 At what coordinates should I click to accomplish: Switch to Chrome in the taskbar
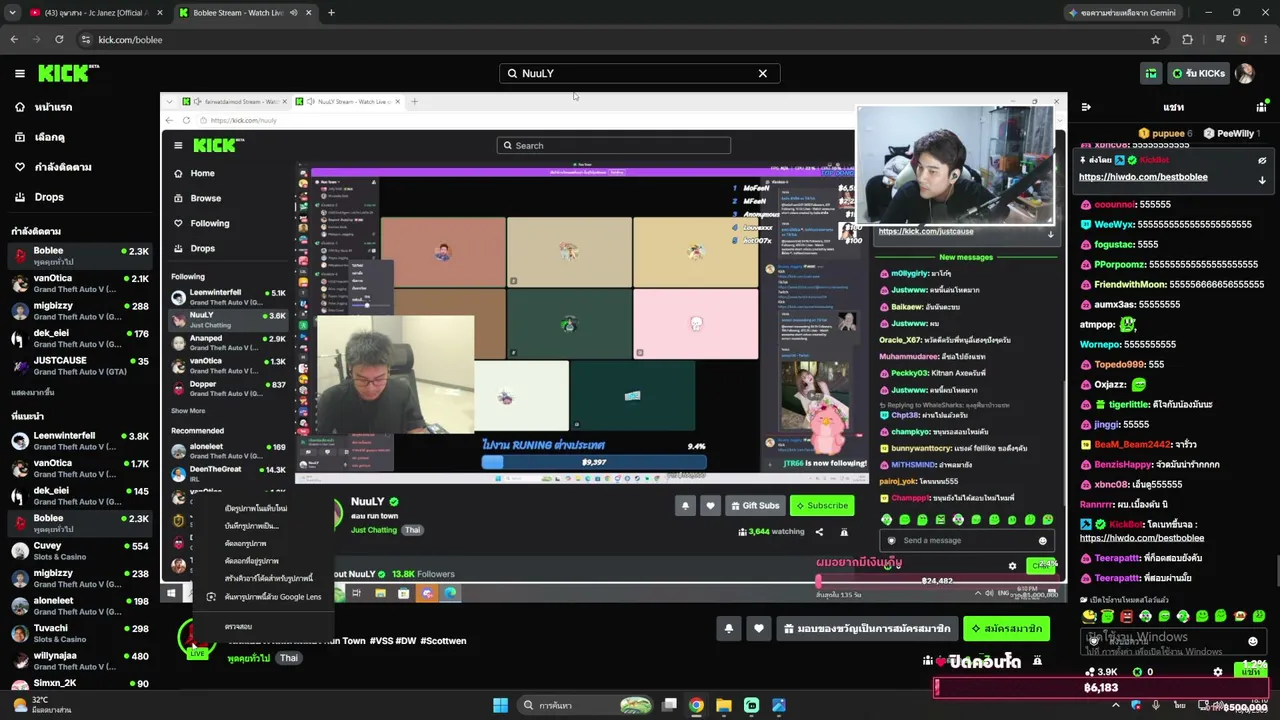696,705
